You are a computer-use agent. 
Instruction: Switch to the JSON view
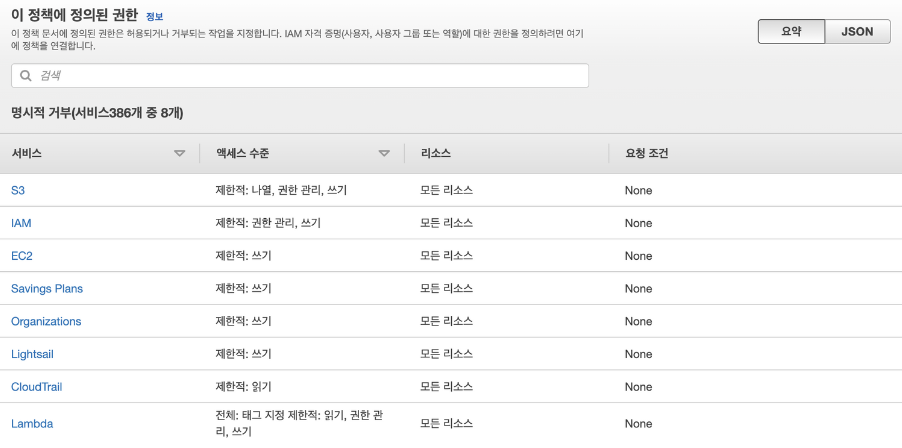click(x=857, y=32)
